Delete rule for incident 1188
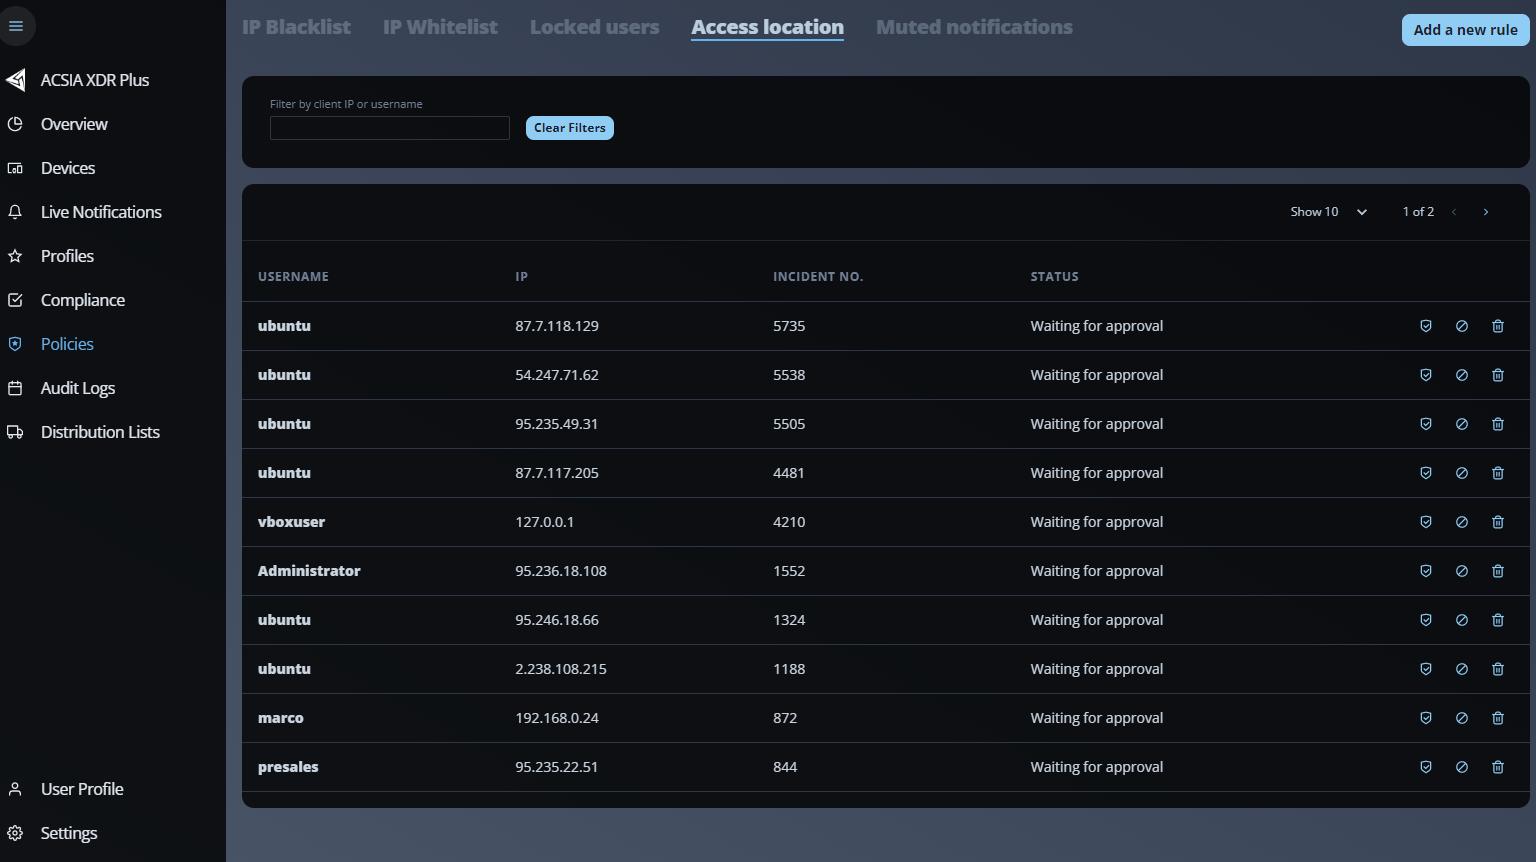 click(x=1498, y=669)
